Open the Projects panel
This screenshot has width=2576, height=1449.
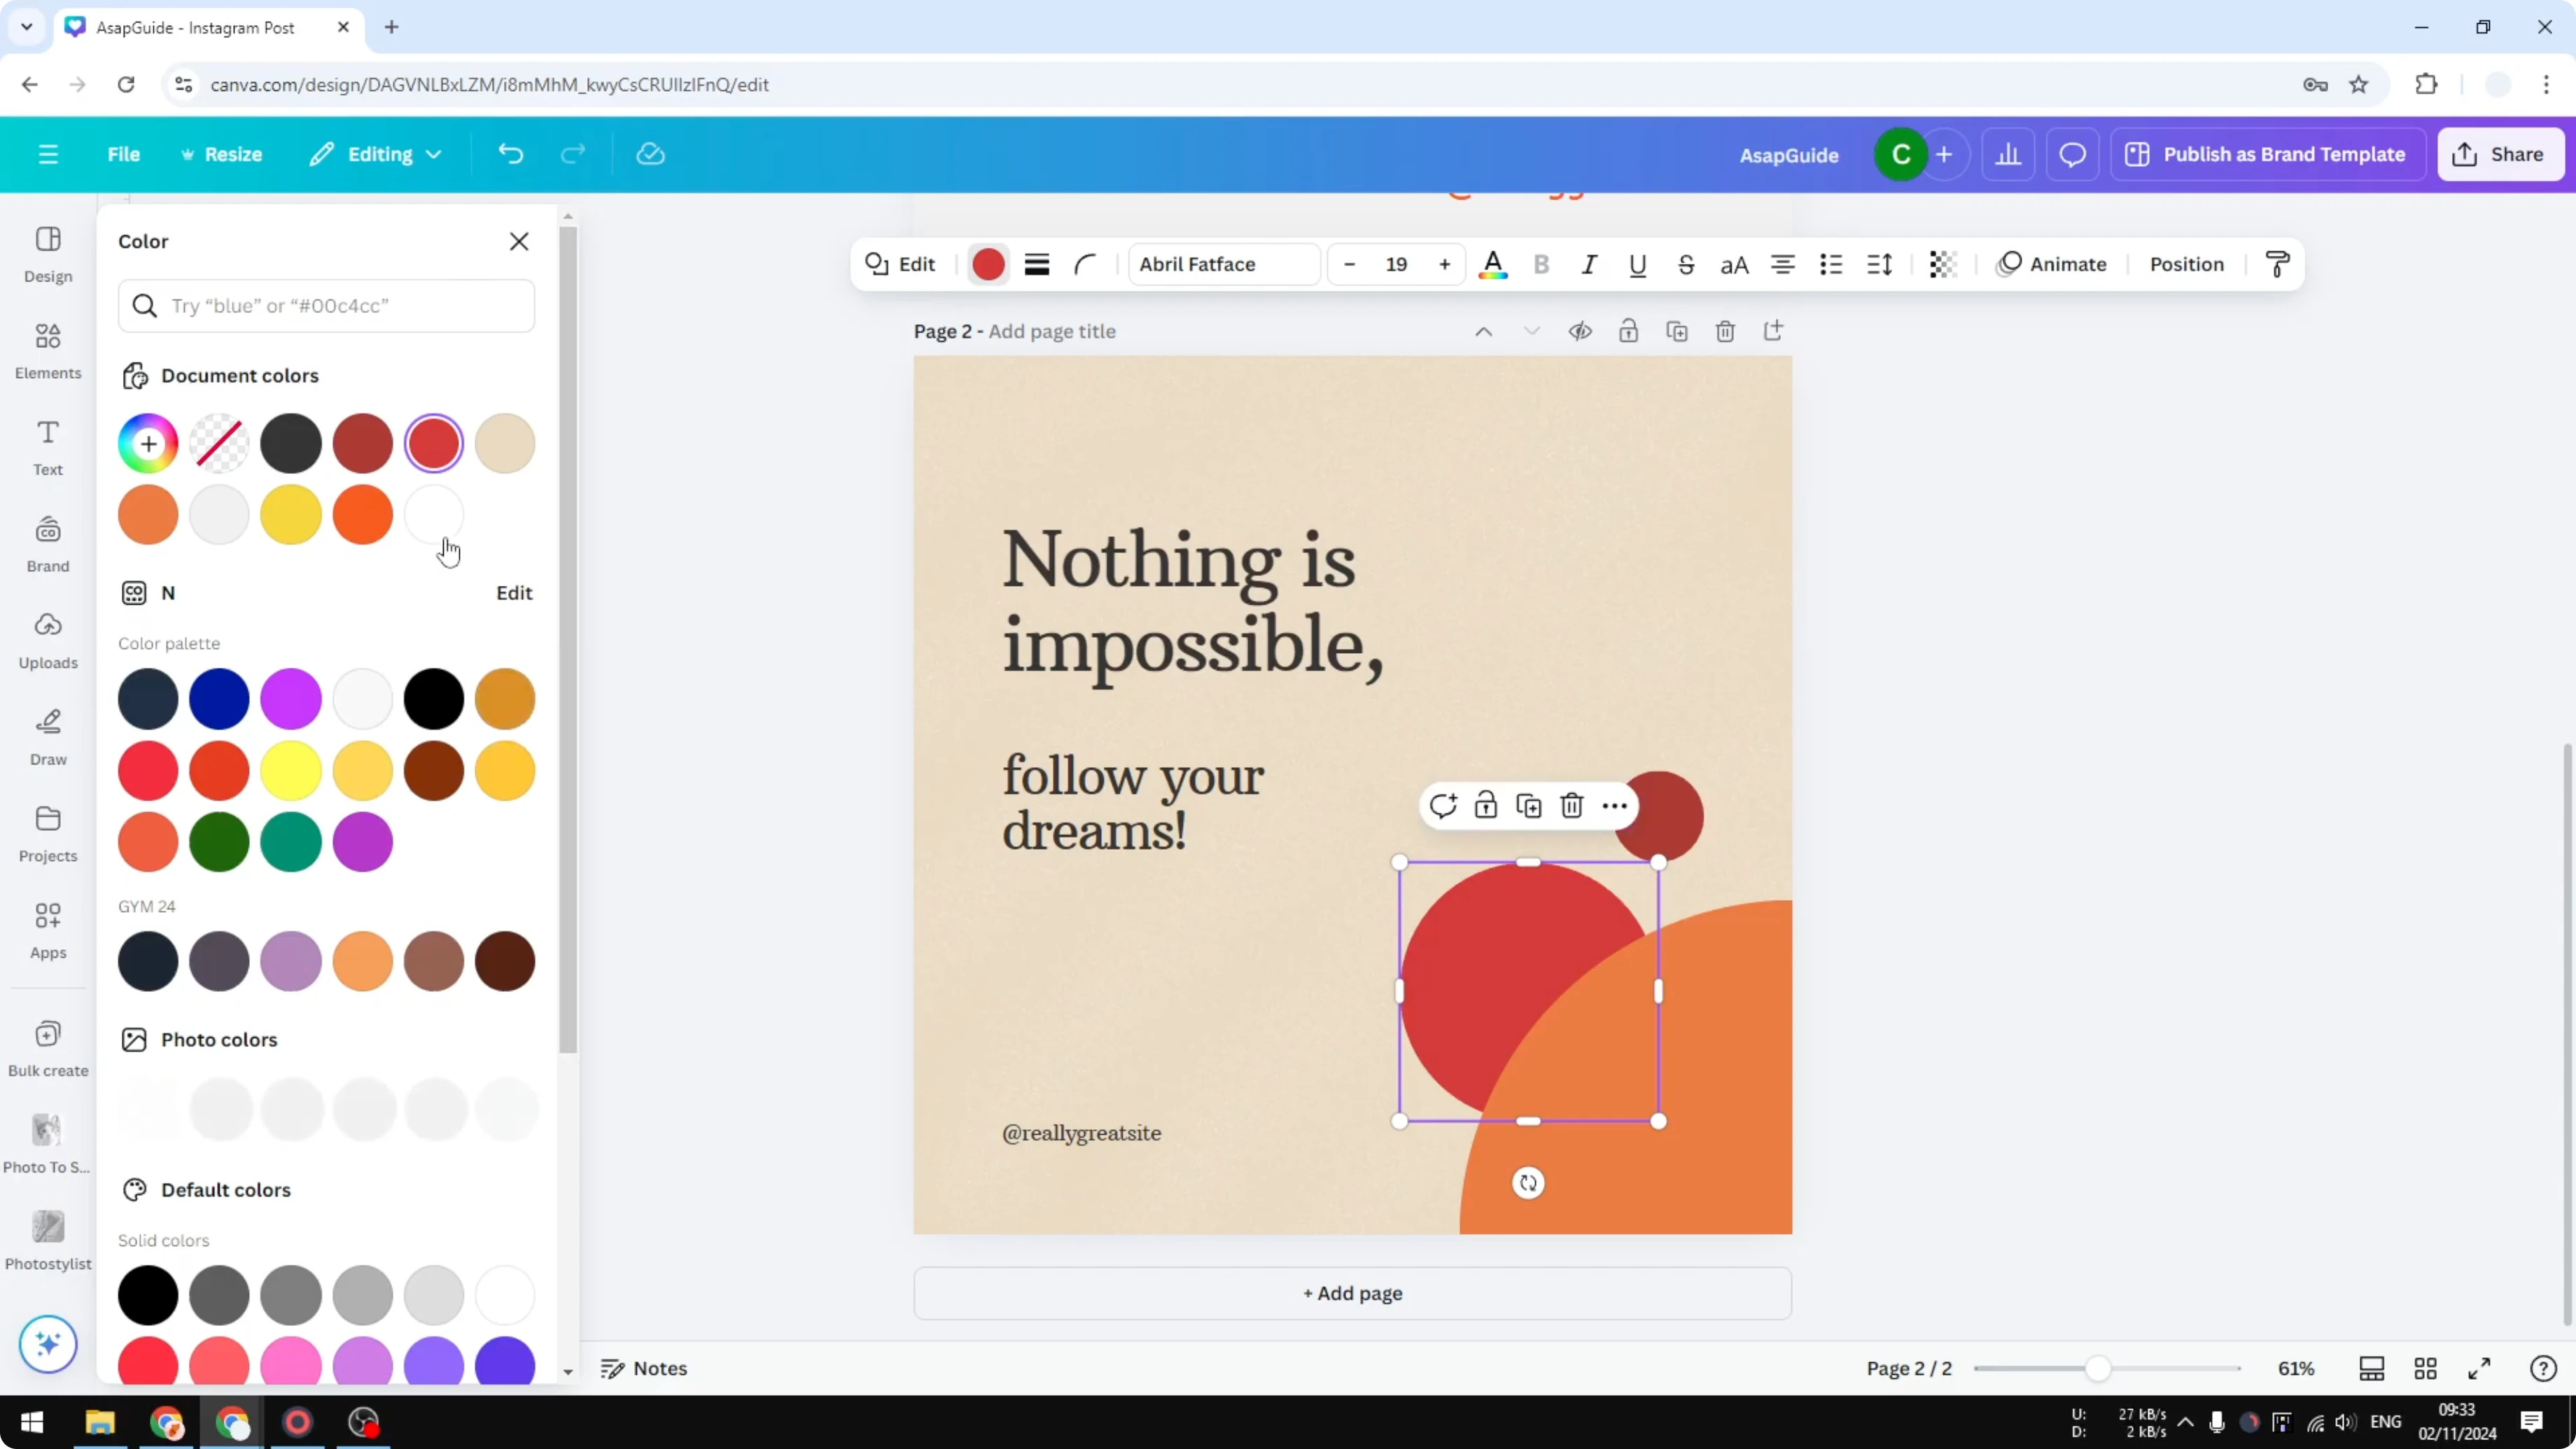point(47,831)
